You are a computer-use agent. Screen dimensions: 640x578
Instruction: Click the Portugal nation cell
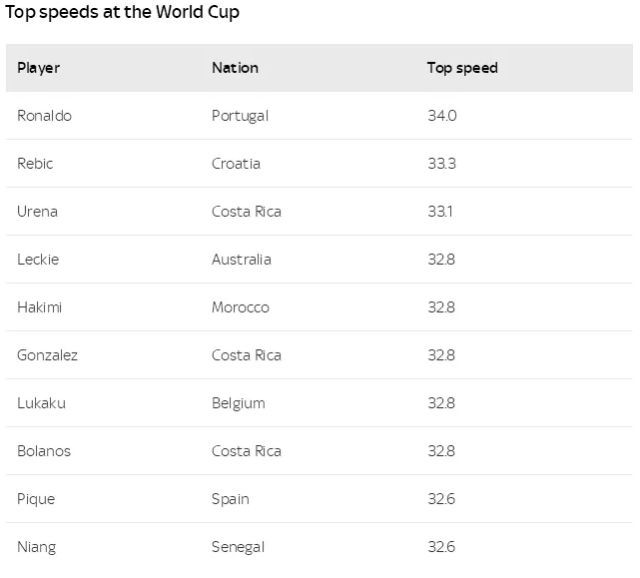[240, 116]
